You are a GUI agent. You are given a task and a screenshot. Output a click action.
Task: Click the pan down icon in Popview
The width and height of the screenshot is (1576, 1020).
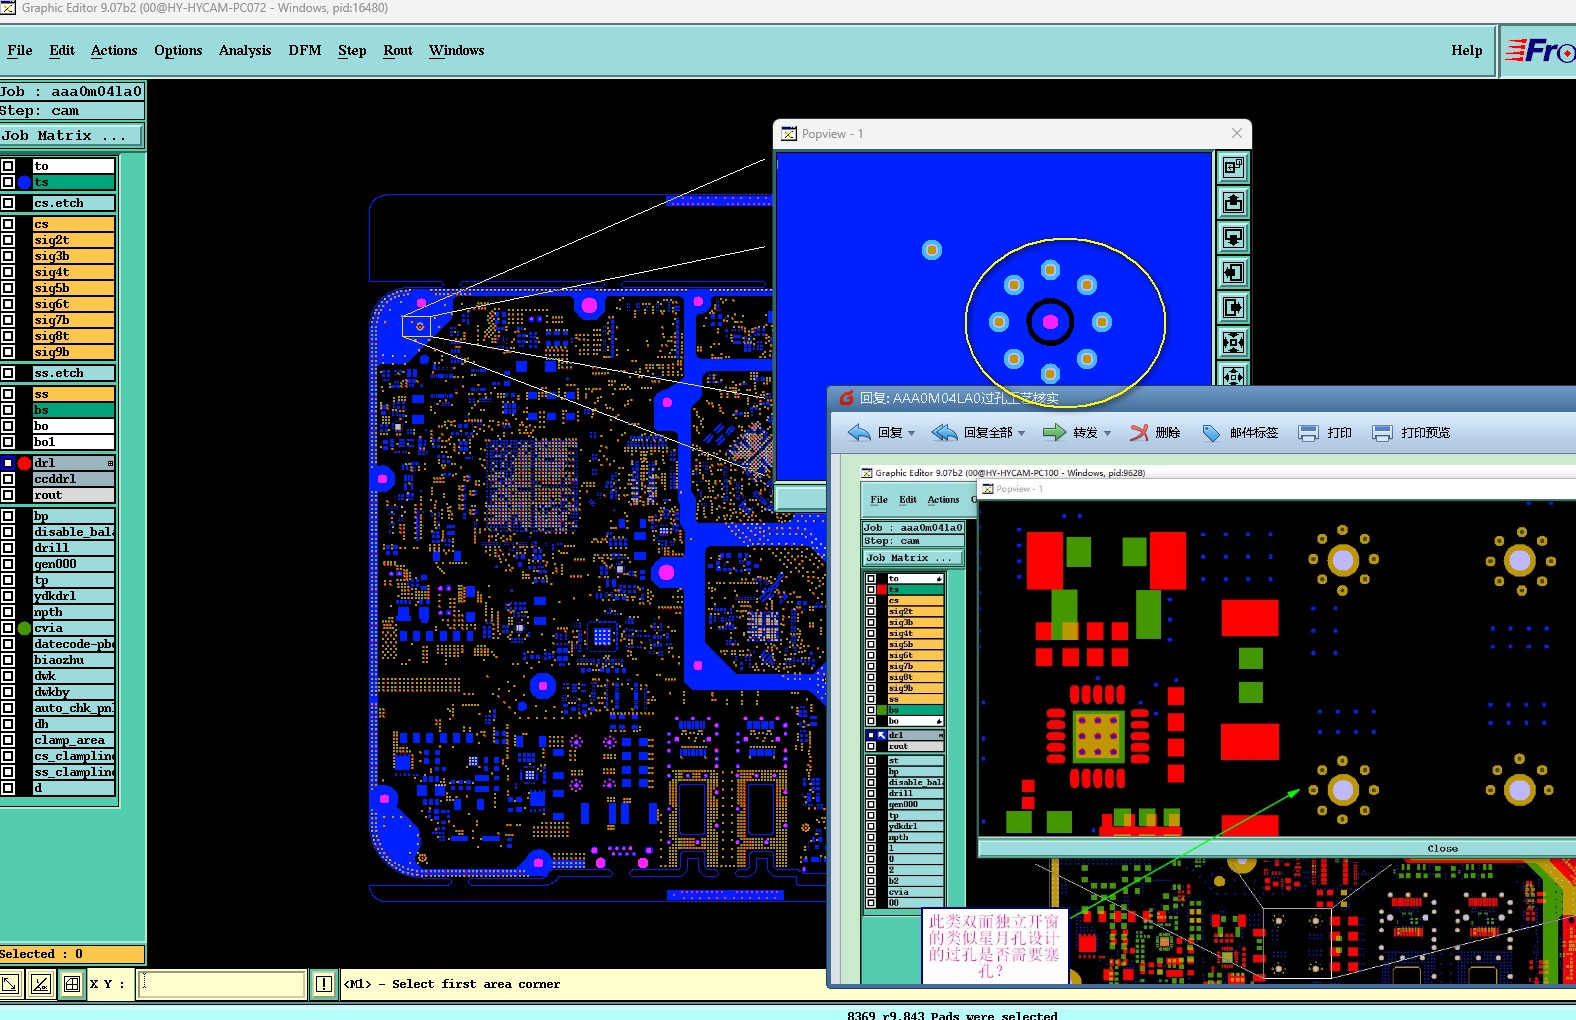(x=1233, y=237)
